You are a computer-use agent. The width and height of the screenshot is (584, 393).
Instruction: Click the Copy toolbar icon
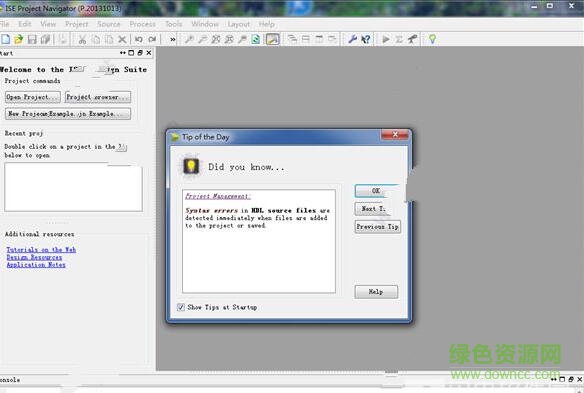(x=96, y=39)
